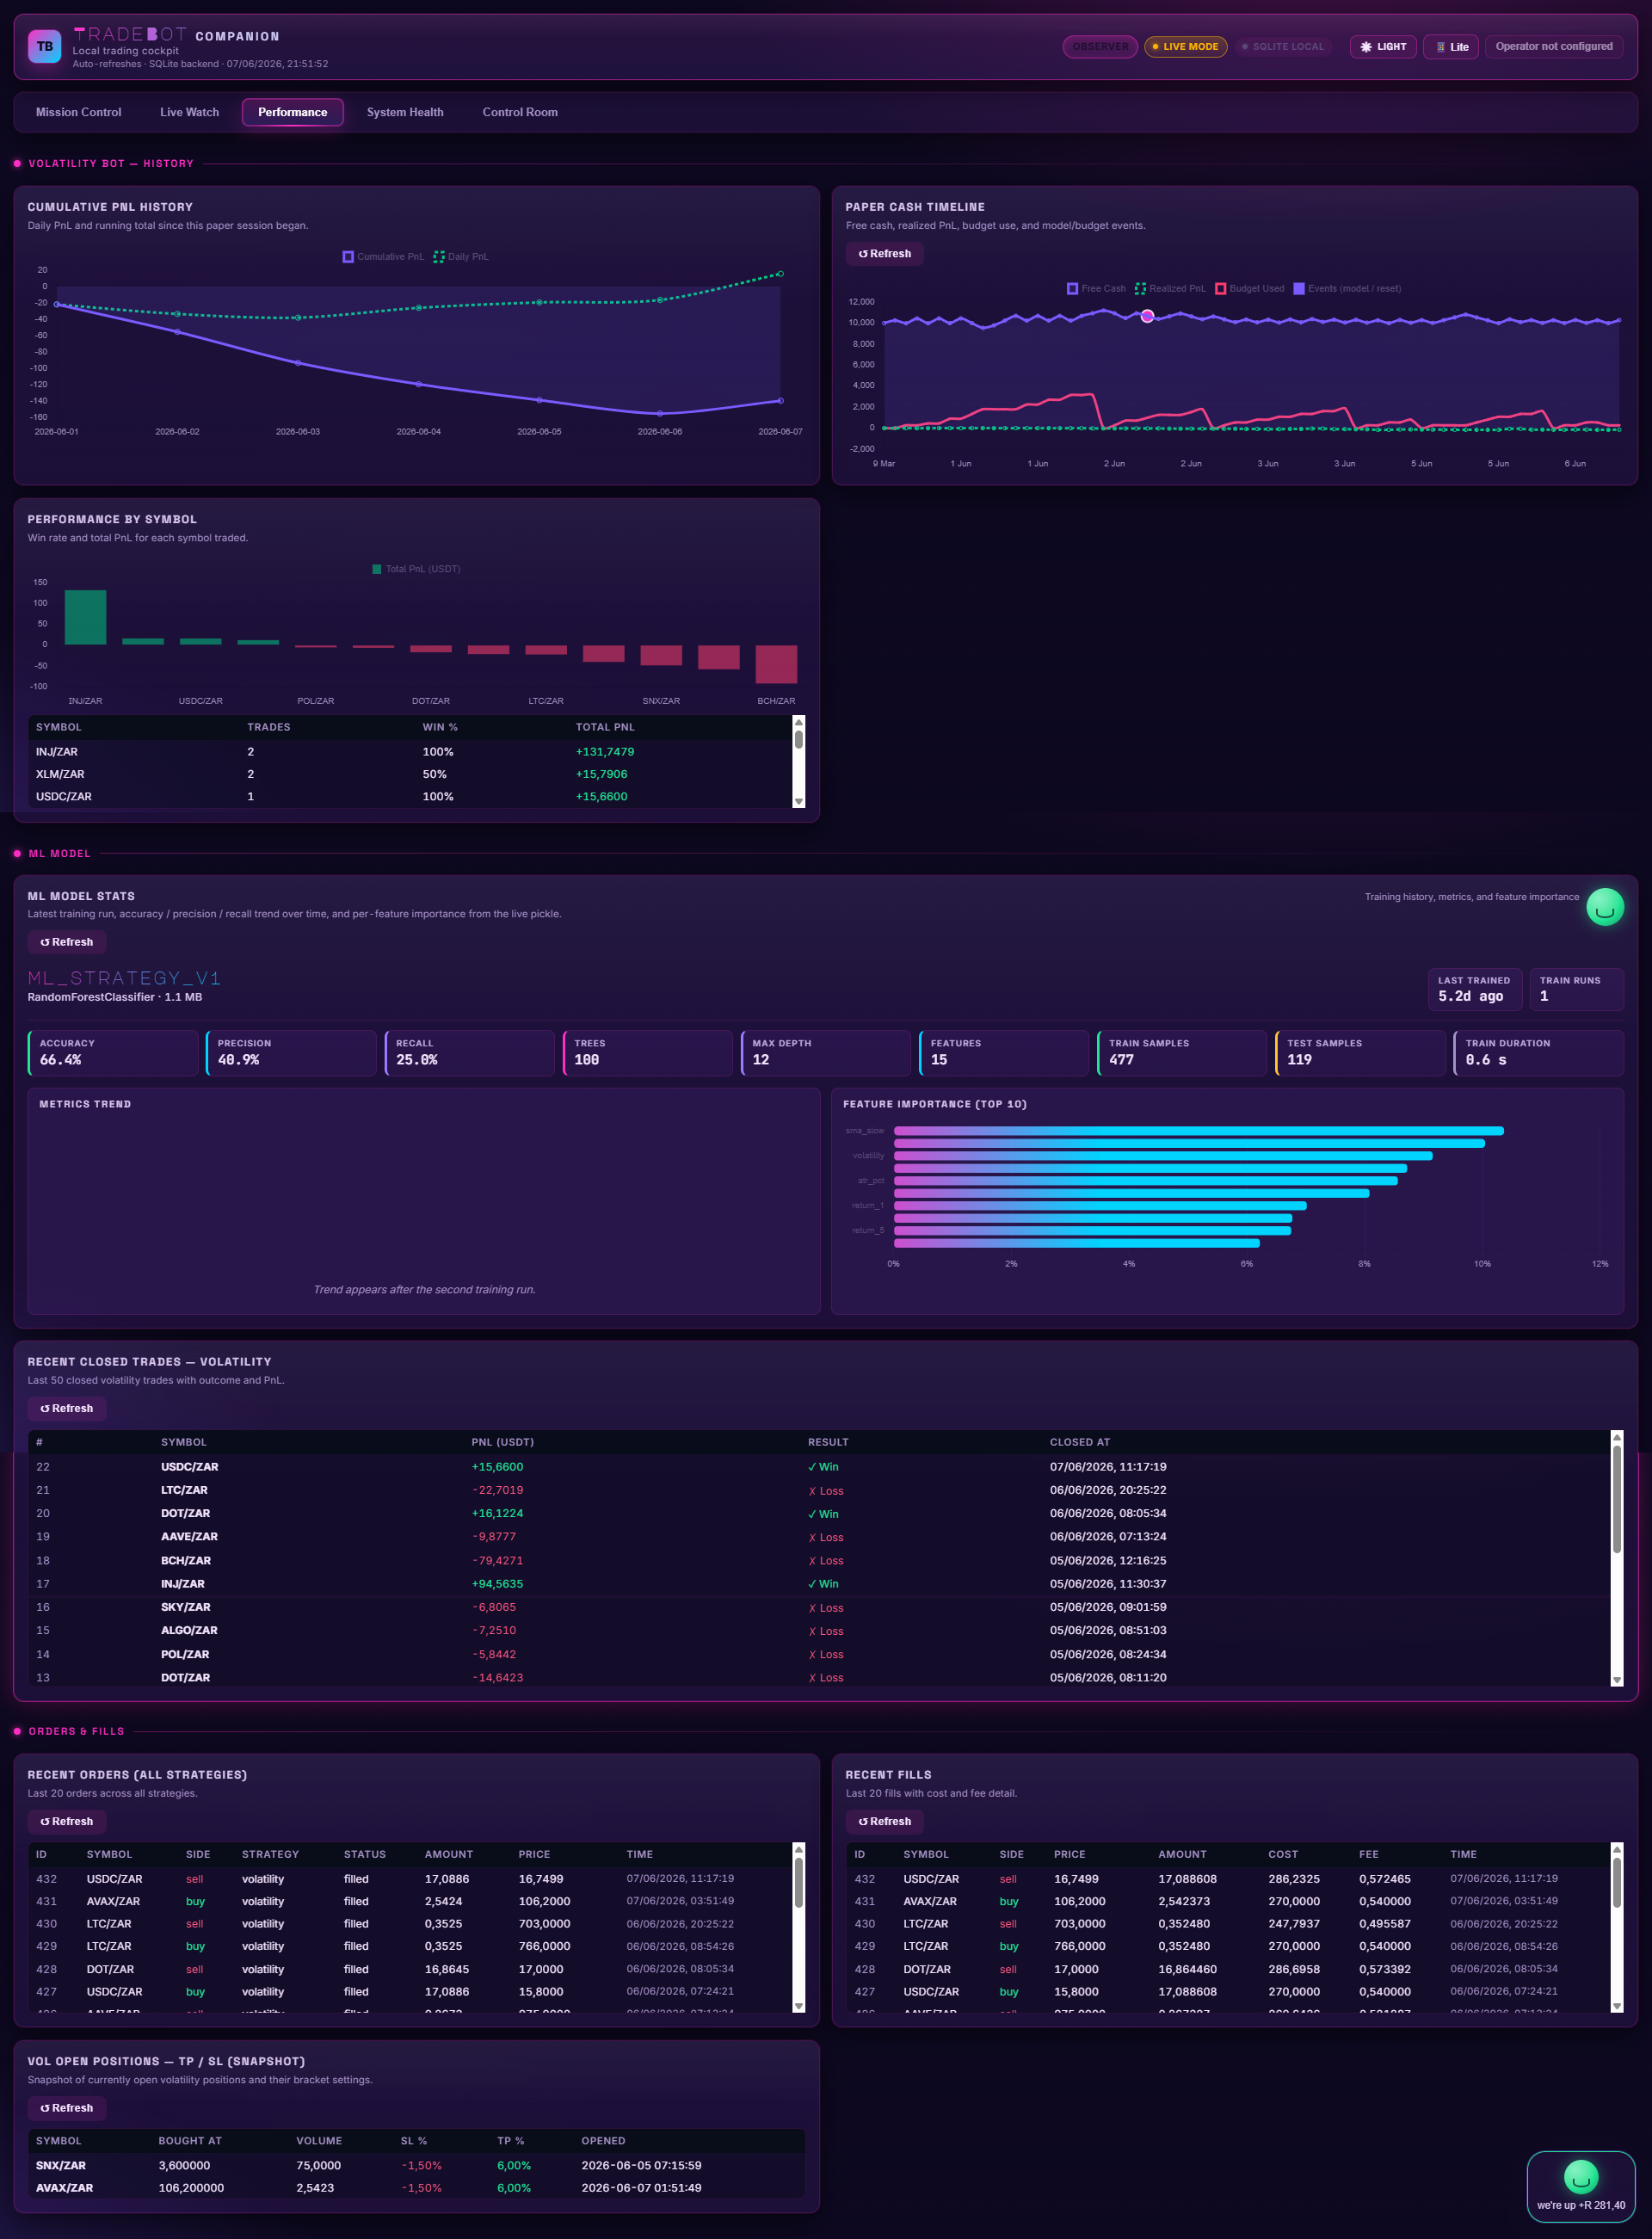The width and height of the screenshot is (1652, 2239).
Task: Click the PNL (USDT) column header in Closed Trades
Action: (x=502, y=1442)
